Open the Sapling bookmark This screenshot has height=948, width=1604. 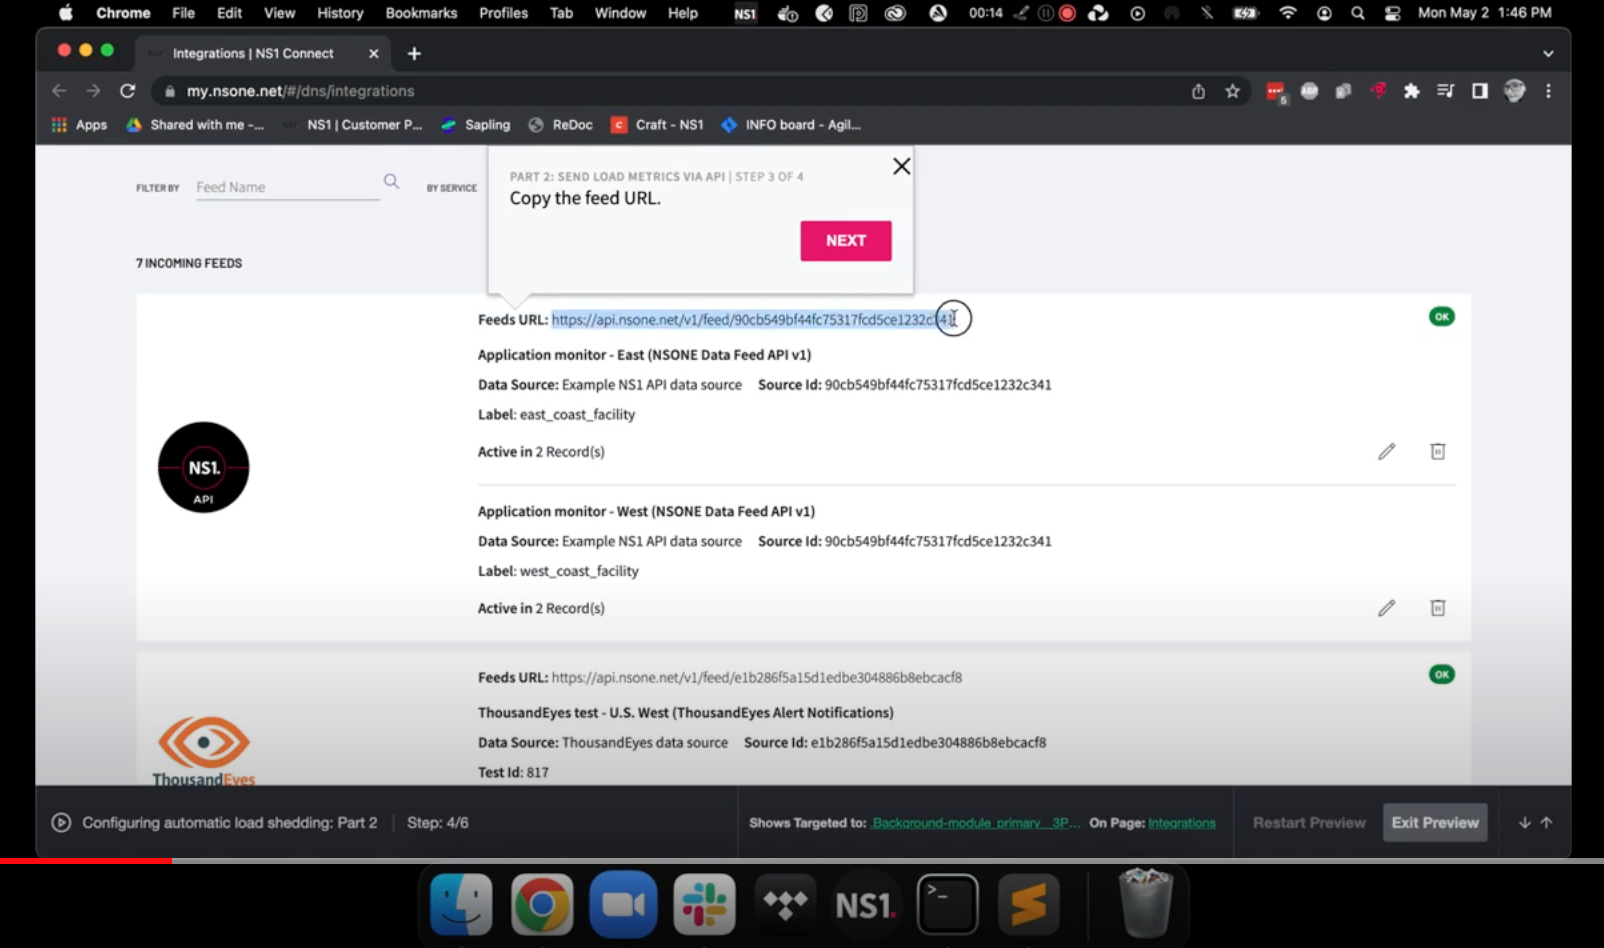coord(476,125)
